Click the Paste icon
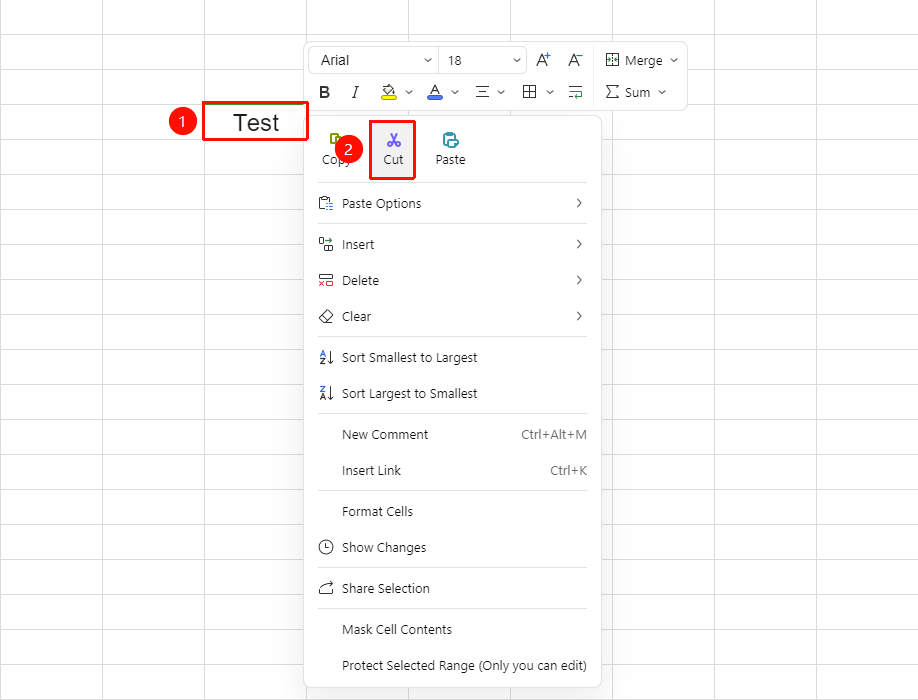918x700 pixels. click(x=450, y=140)
